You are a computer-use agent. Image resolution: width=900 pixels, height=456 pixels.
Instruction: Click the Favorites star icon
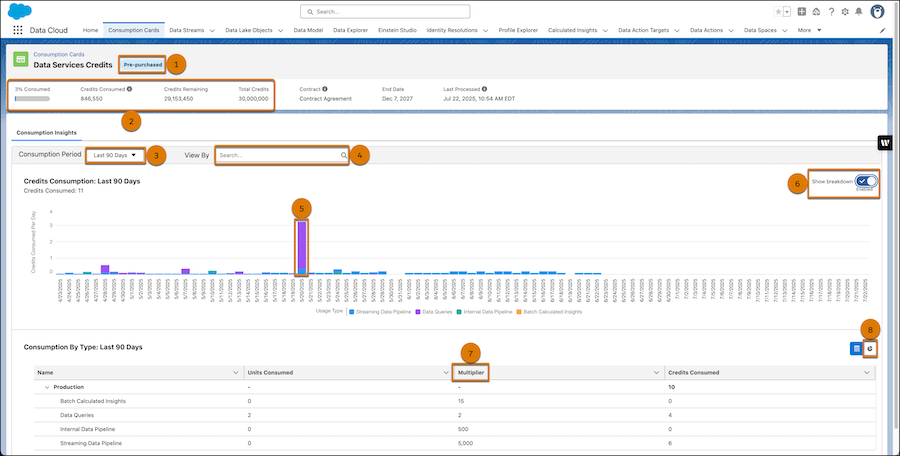pos(778,11)
